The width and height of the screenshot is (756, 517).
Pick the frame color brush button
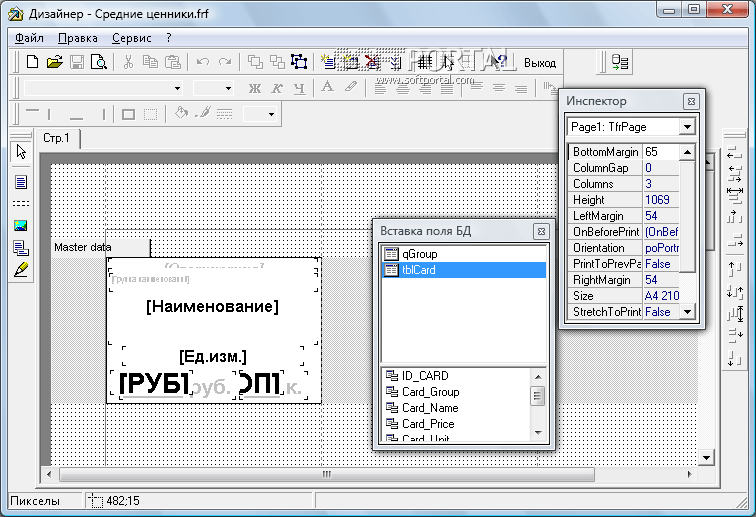coord(203,114)
